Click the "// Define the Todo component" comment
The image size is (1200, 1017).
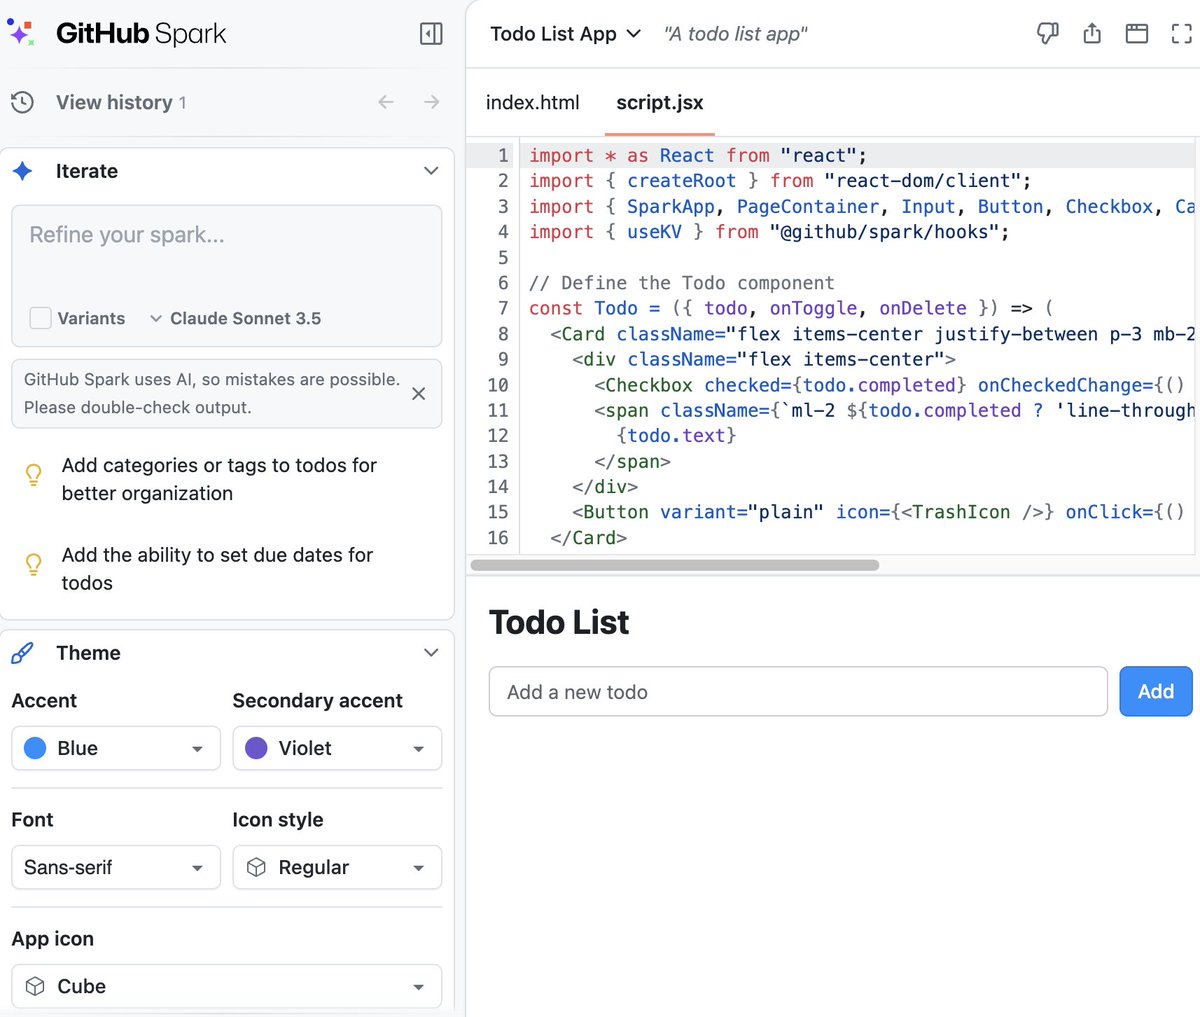(682, 283)
